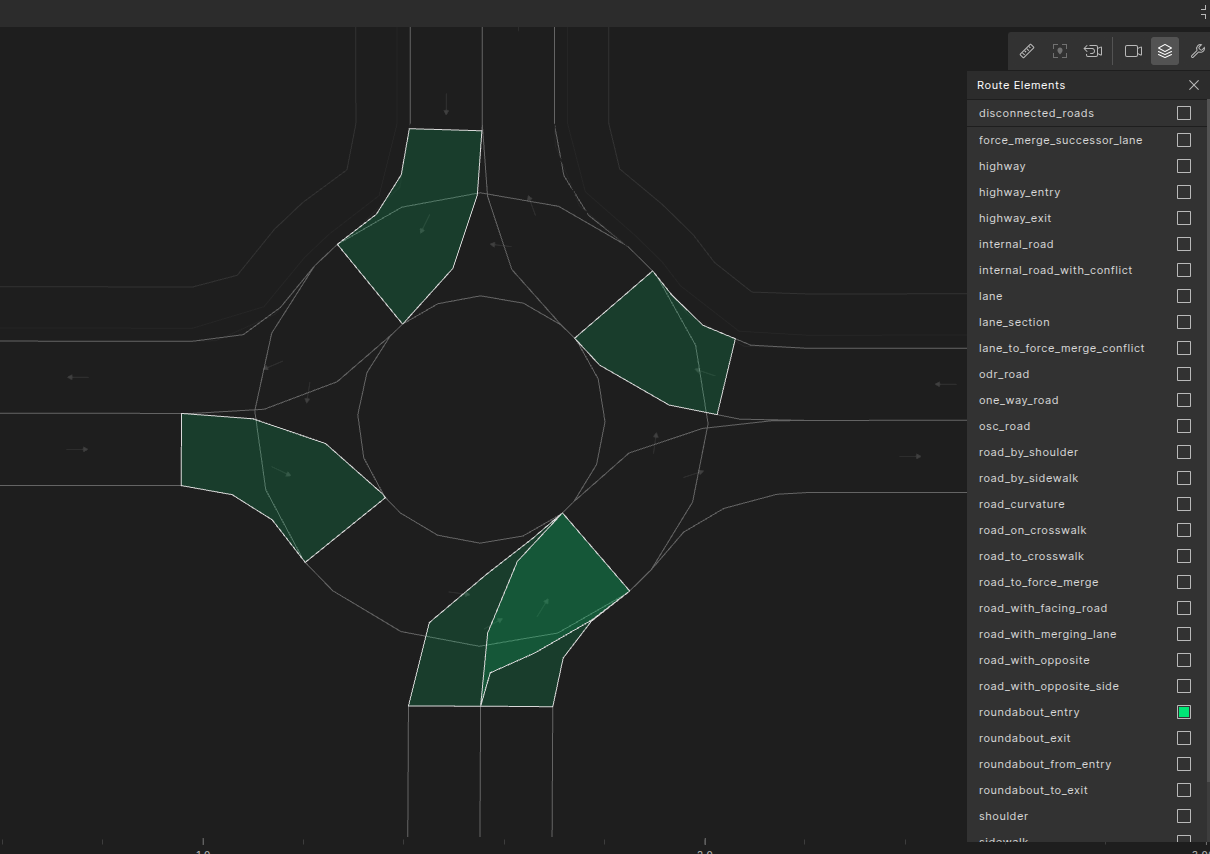Open the camera settings icon

click(1133, 51)
